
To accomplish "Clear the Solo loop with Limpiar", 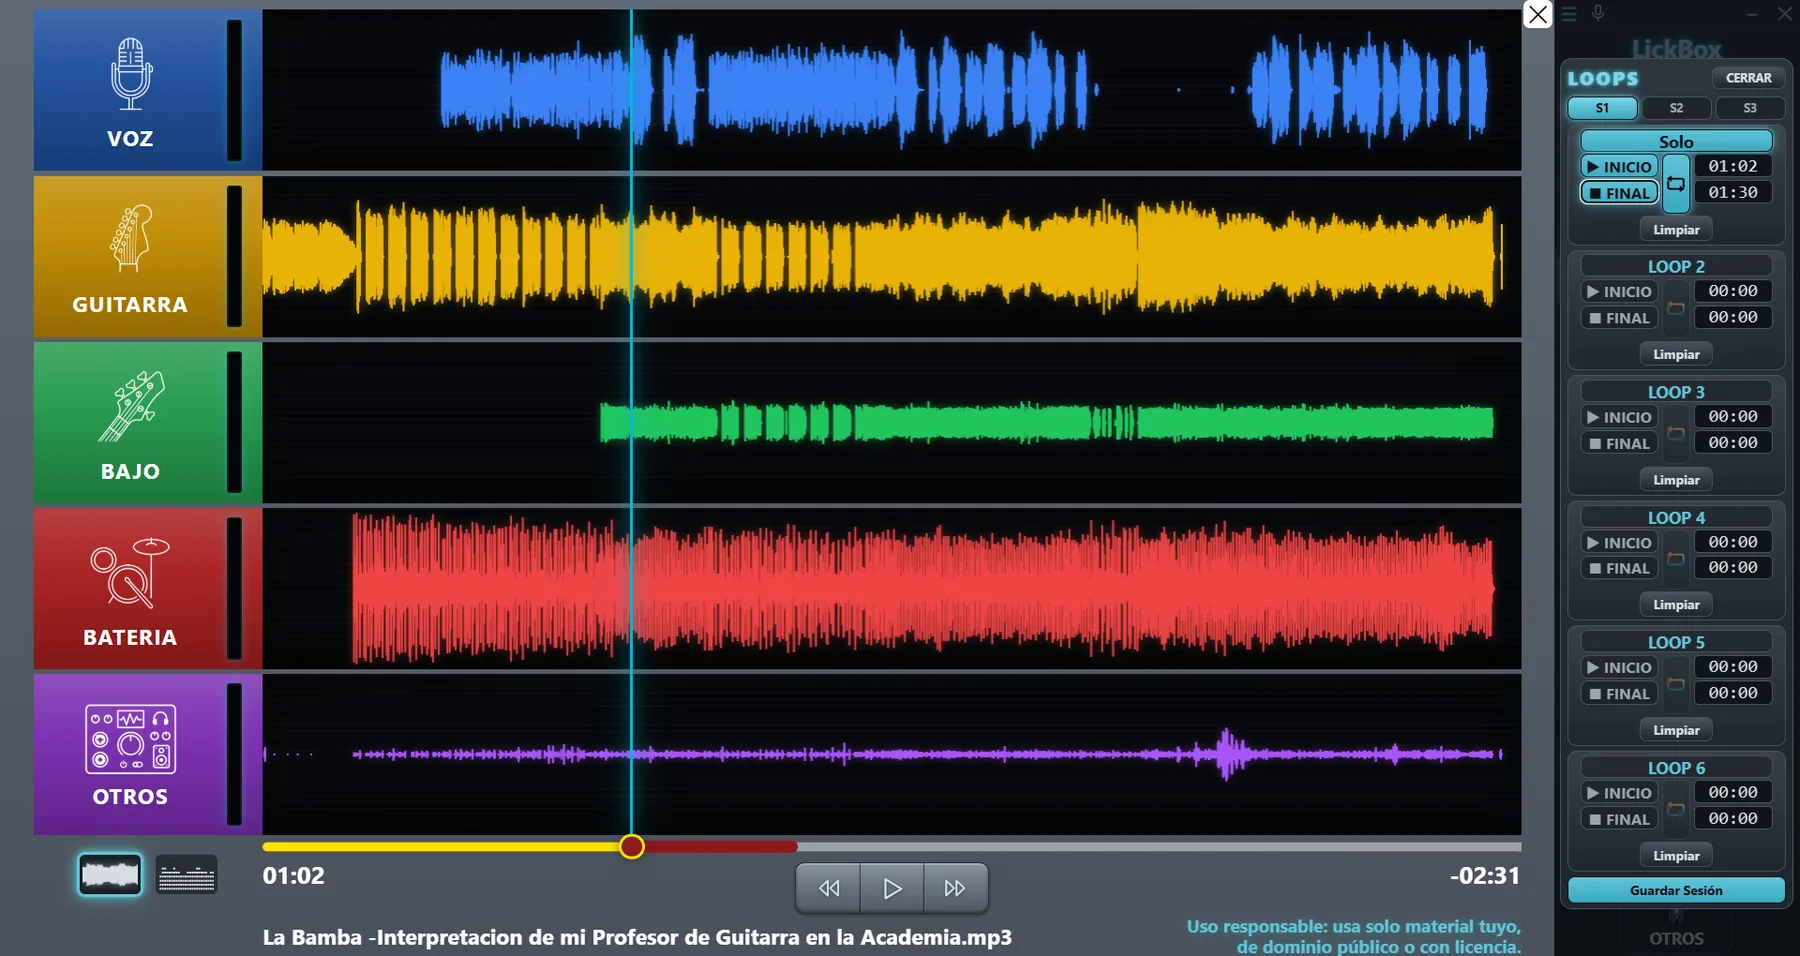I will (x=1676, y=230).
